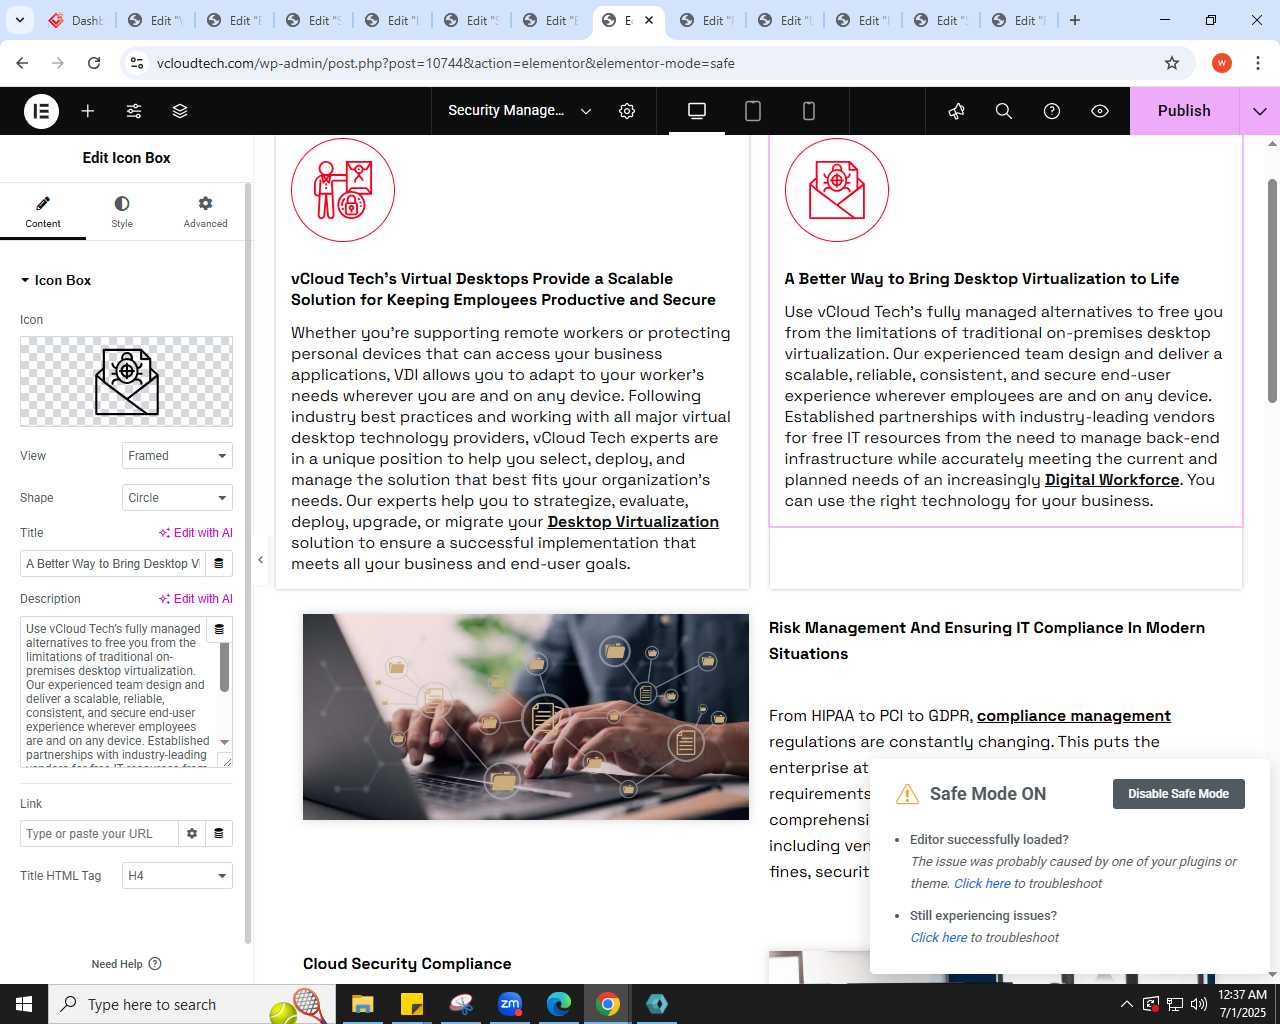Switch to tablet responsive view

coord(753,111)
